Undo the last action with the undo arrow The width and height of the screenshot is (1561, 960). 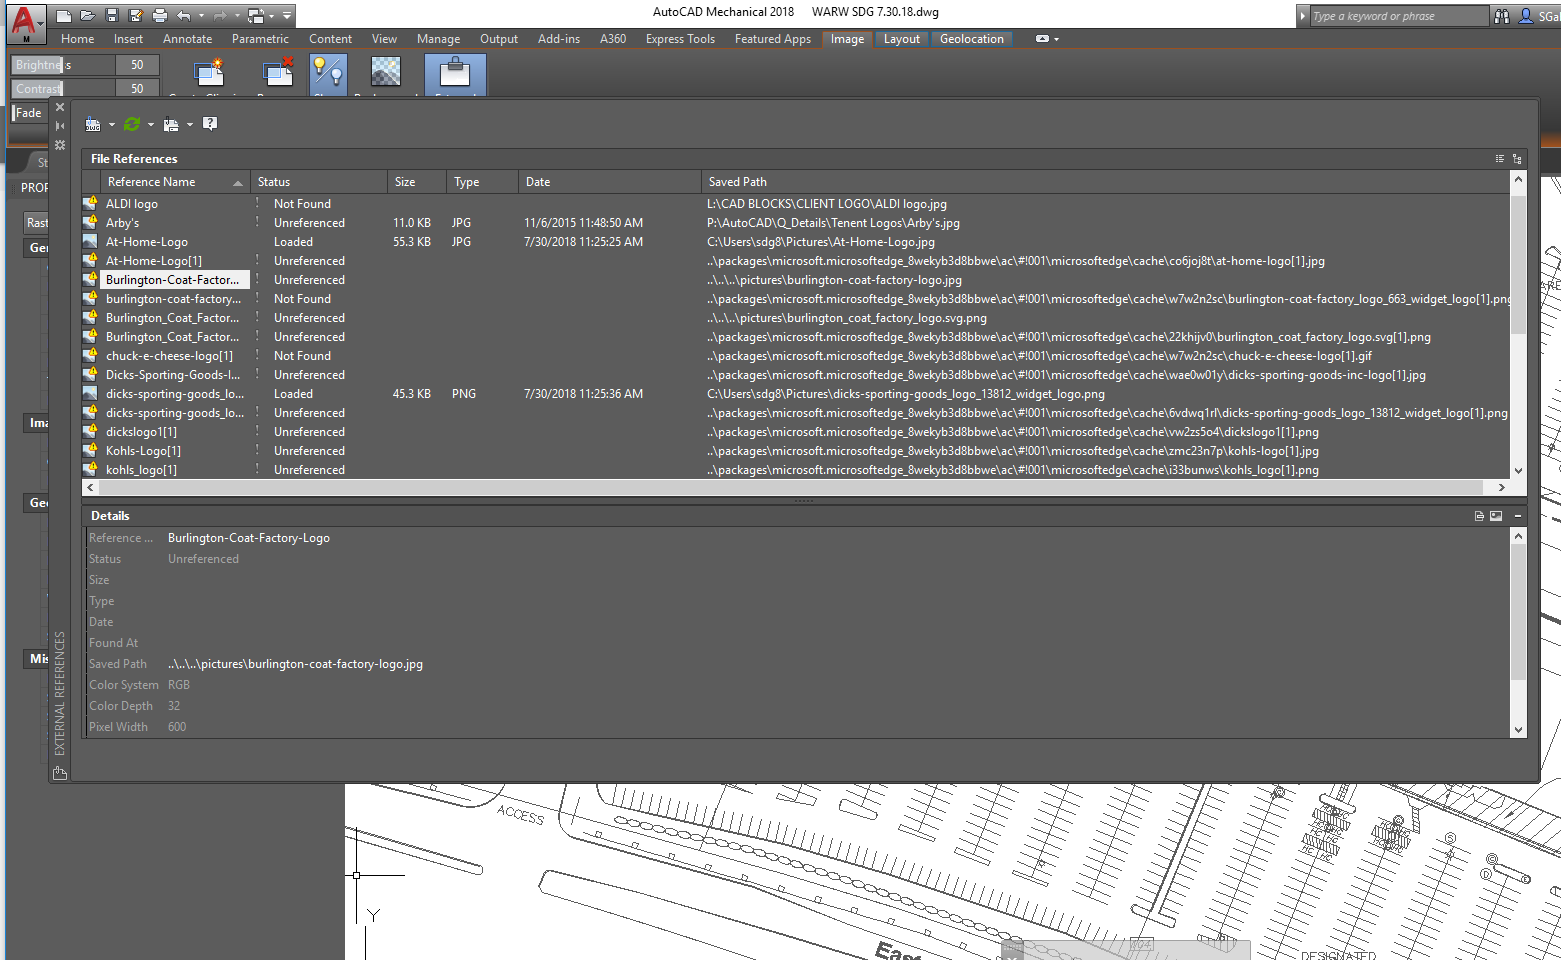coord(184,16)
